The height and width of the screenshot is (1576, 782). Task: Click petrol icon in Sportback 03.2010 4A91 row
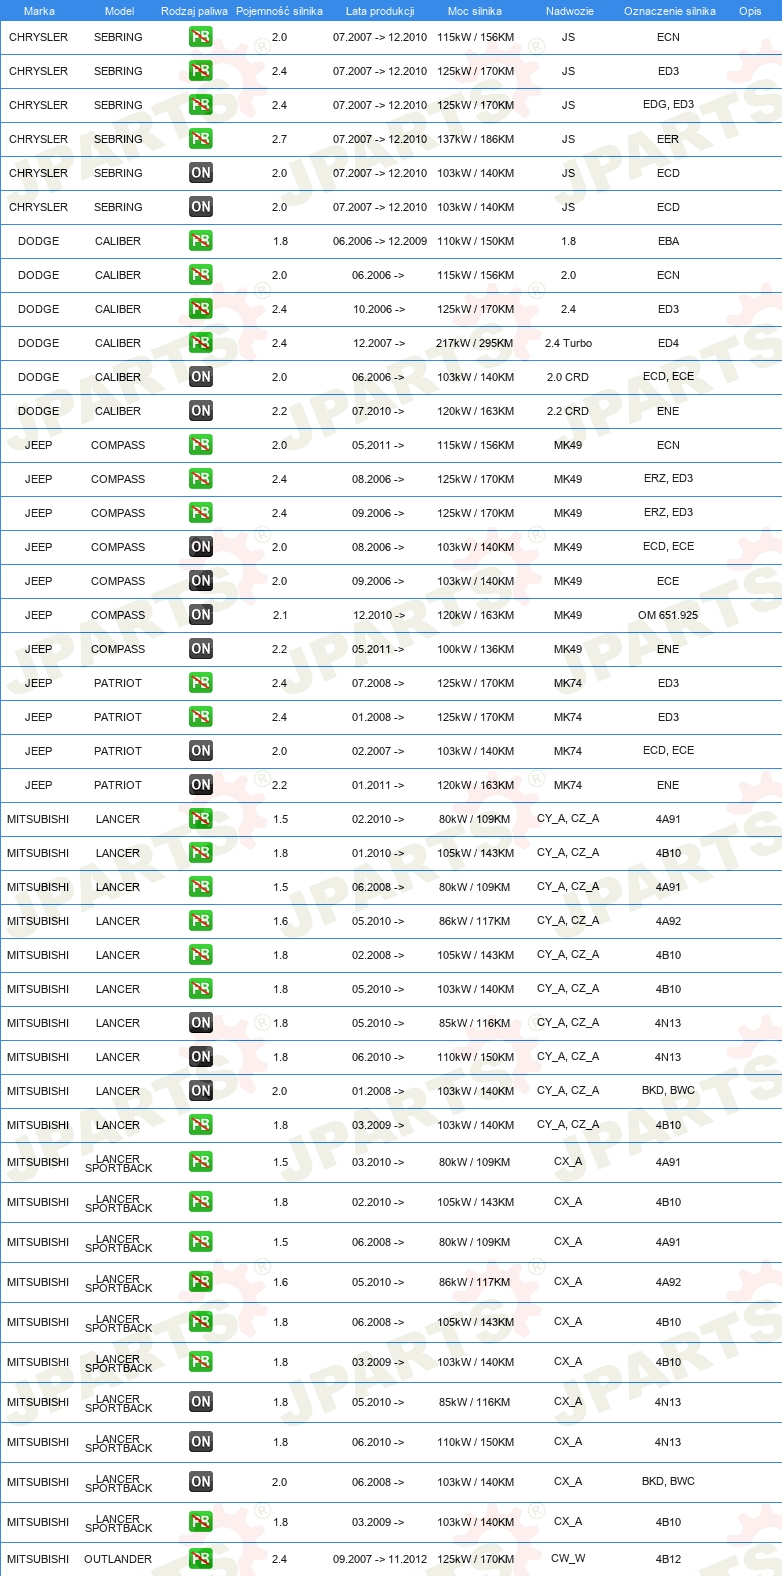(201, 1162)
